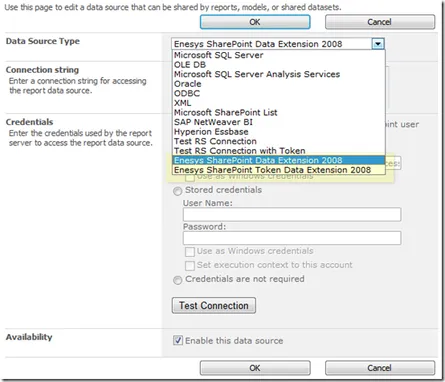Image resolution: width=445 pixels, height=382 pixels.
Task: Select ODBC from the dropdown list
Action: (279, 93)
